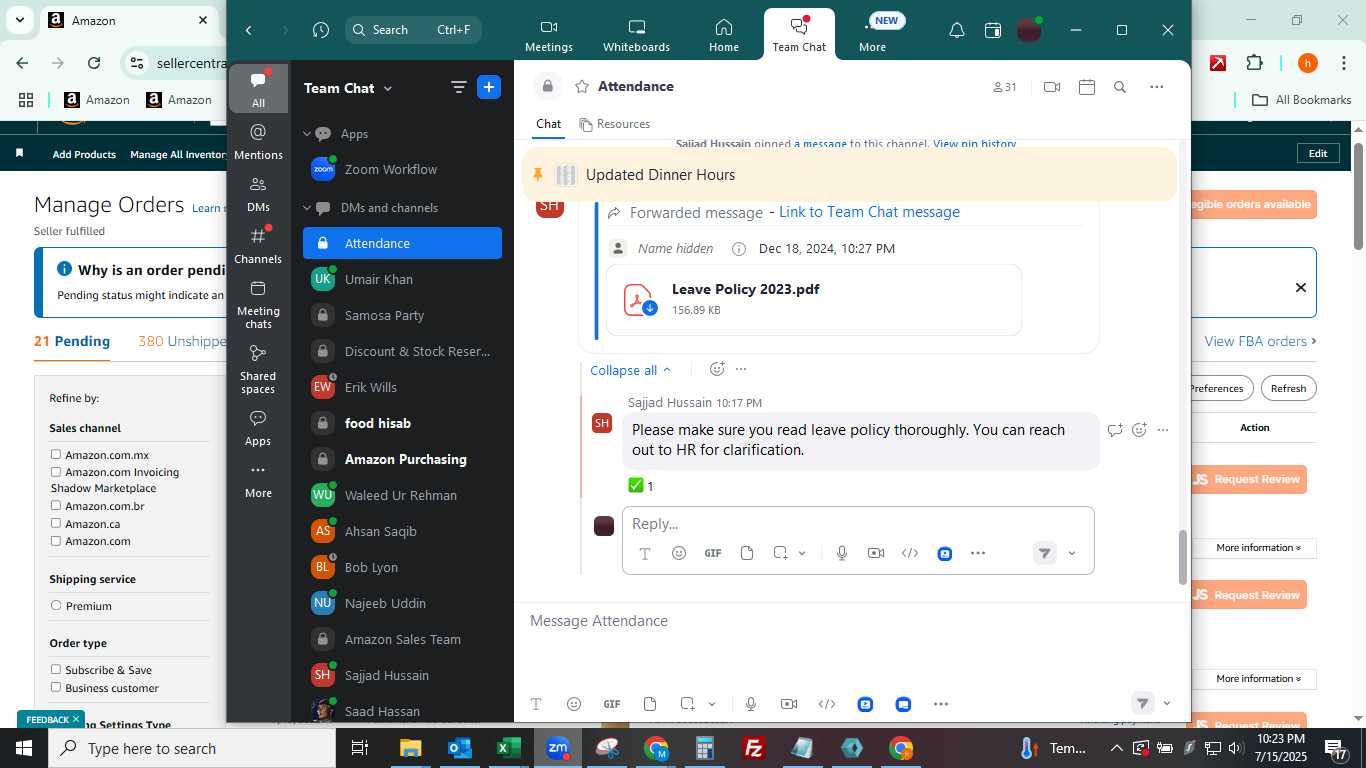Go to the Zoom Home tab
This screenshot has height=768, width=1366.
(724, 35)
